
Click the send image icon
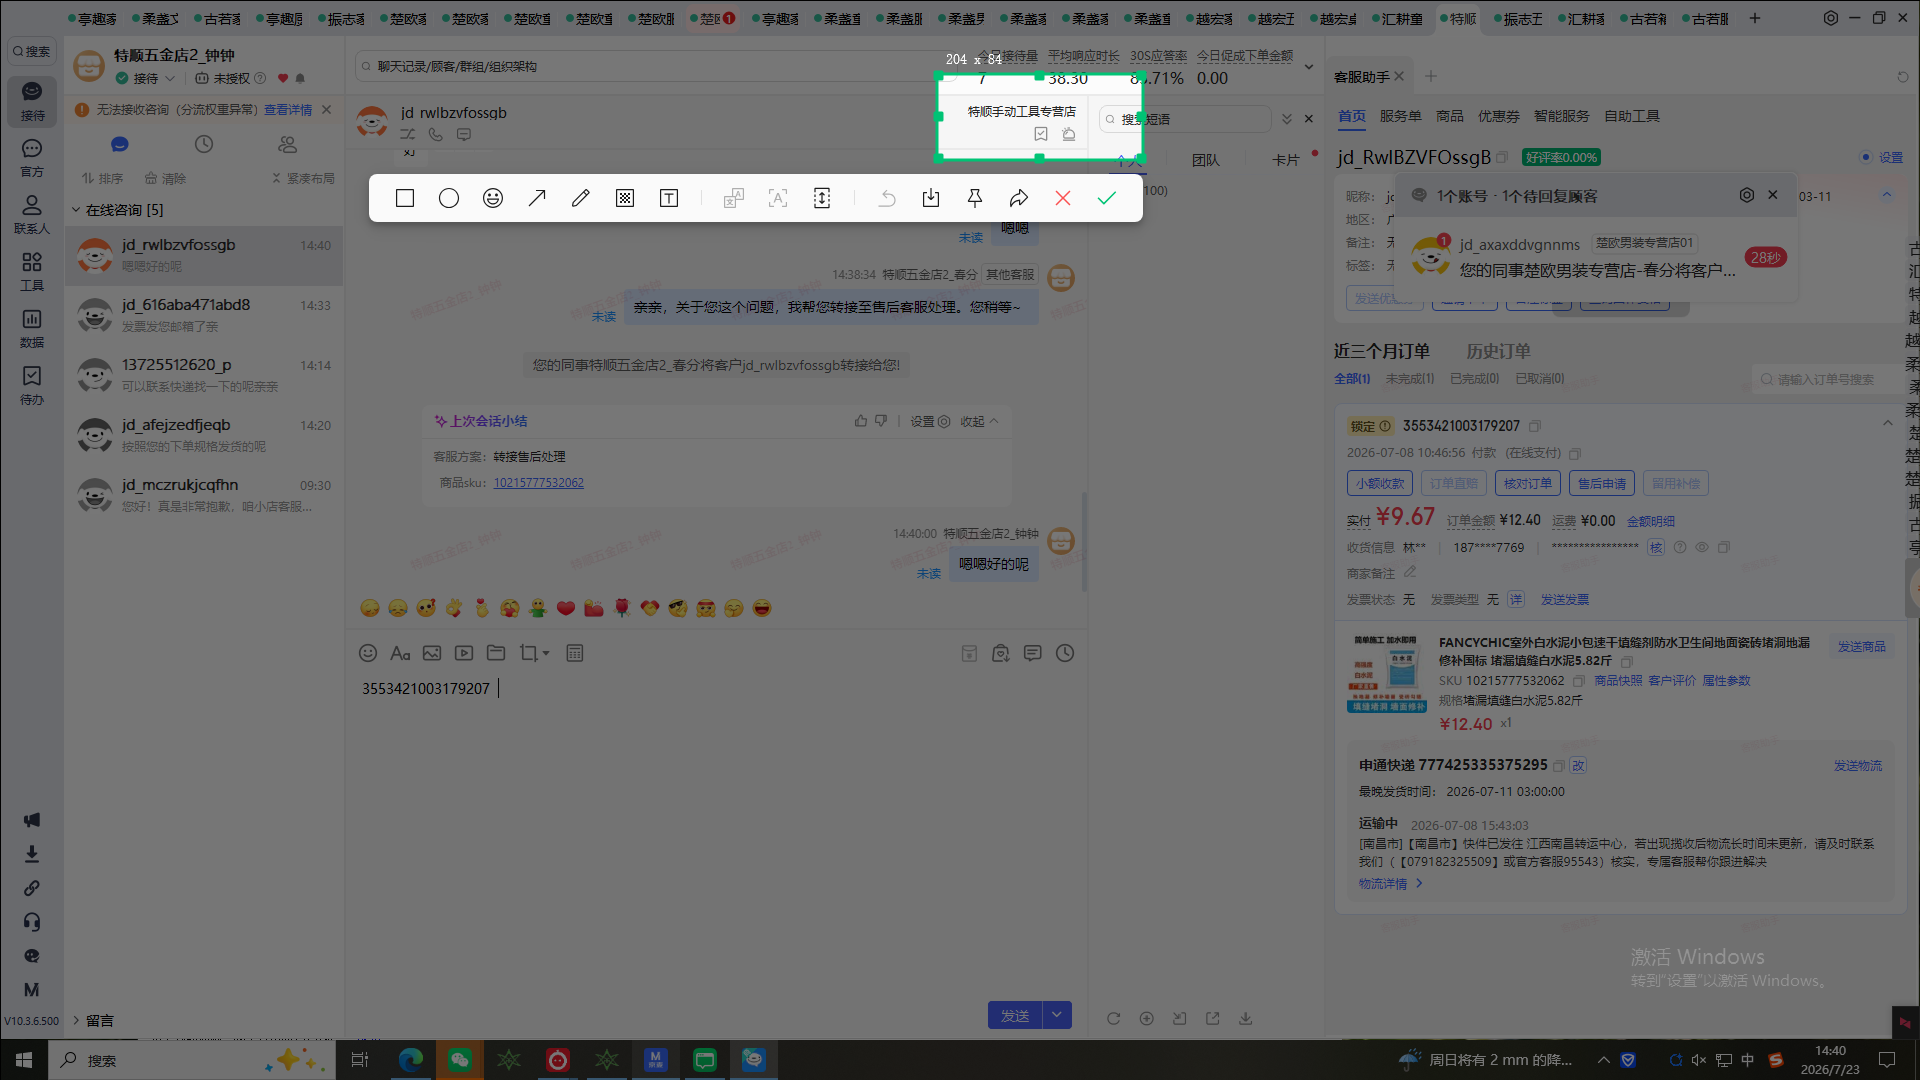pos(432,653)
